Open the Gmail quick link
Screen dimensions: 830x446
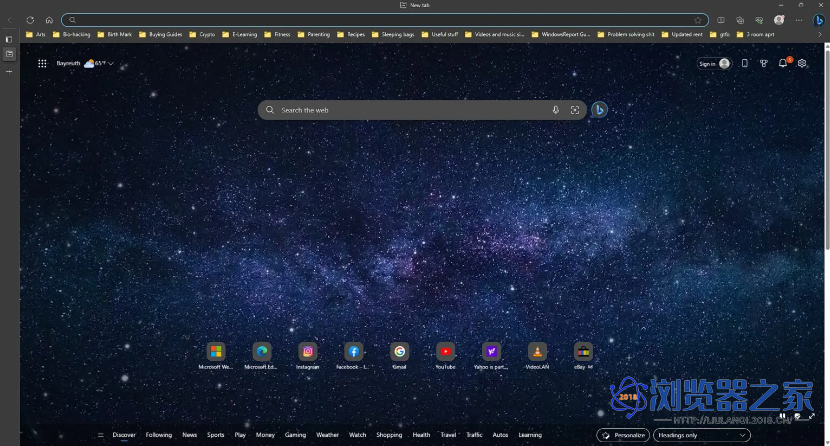(400, 356)
